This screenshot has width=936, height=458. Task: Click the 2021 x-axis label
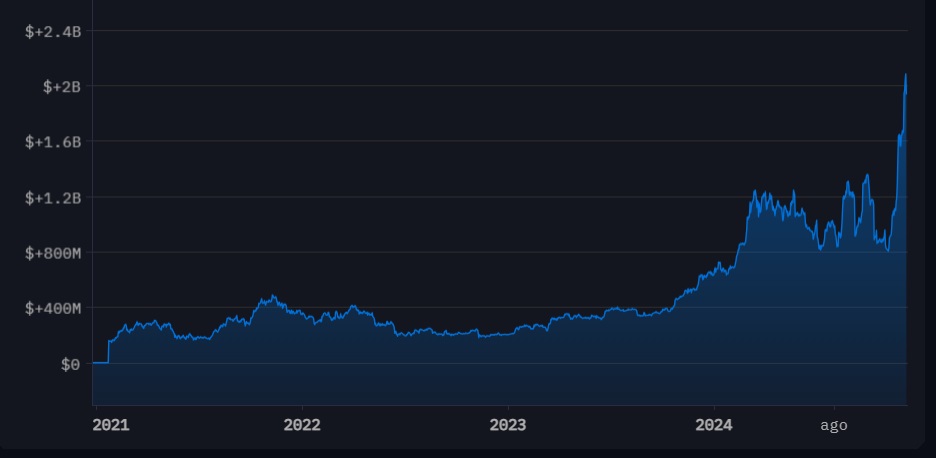point(110,425)
